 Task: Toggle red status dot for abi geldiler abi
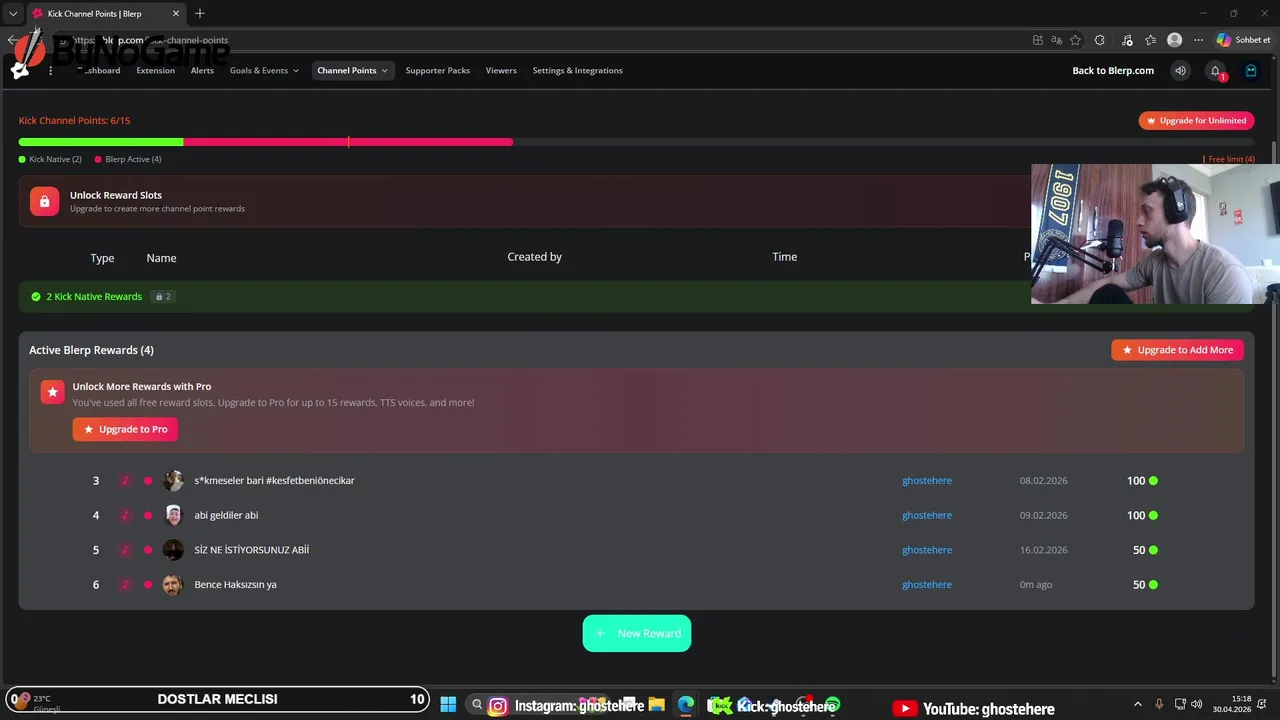tap(148, 515)
